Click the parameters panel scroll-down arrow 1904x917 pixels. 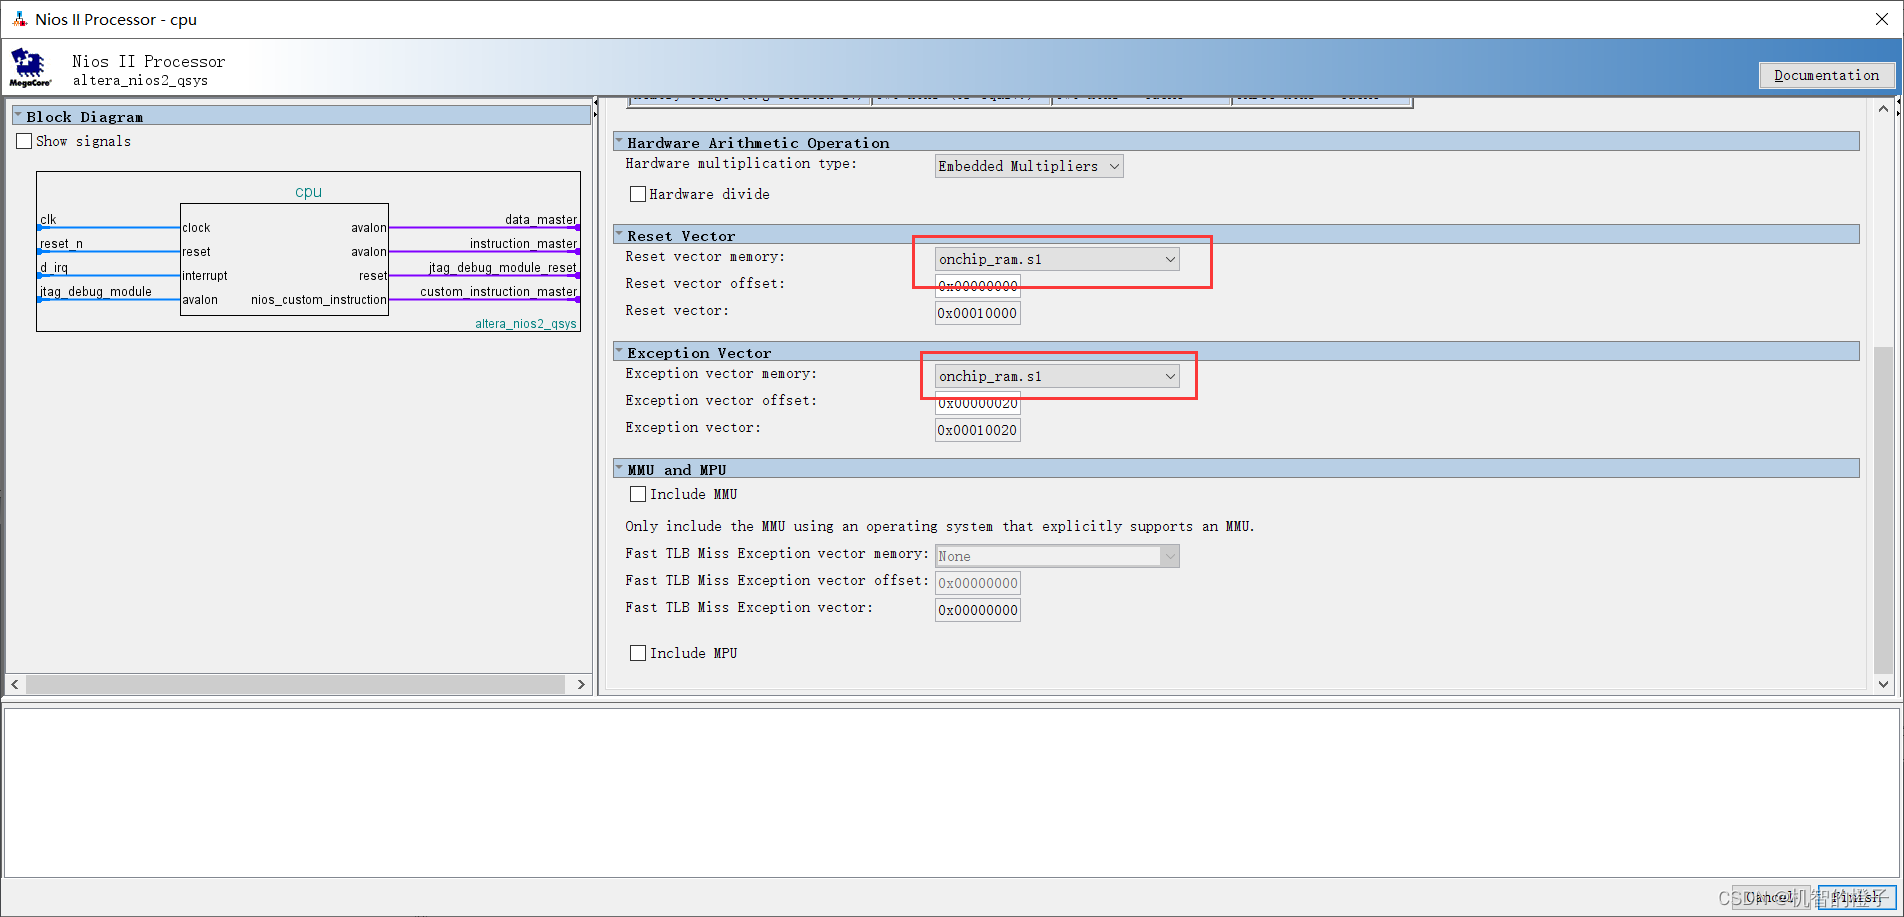[x=1883, y=684]
